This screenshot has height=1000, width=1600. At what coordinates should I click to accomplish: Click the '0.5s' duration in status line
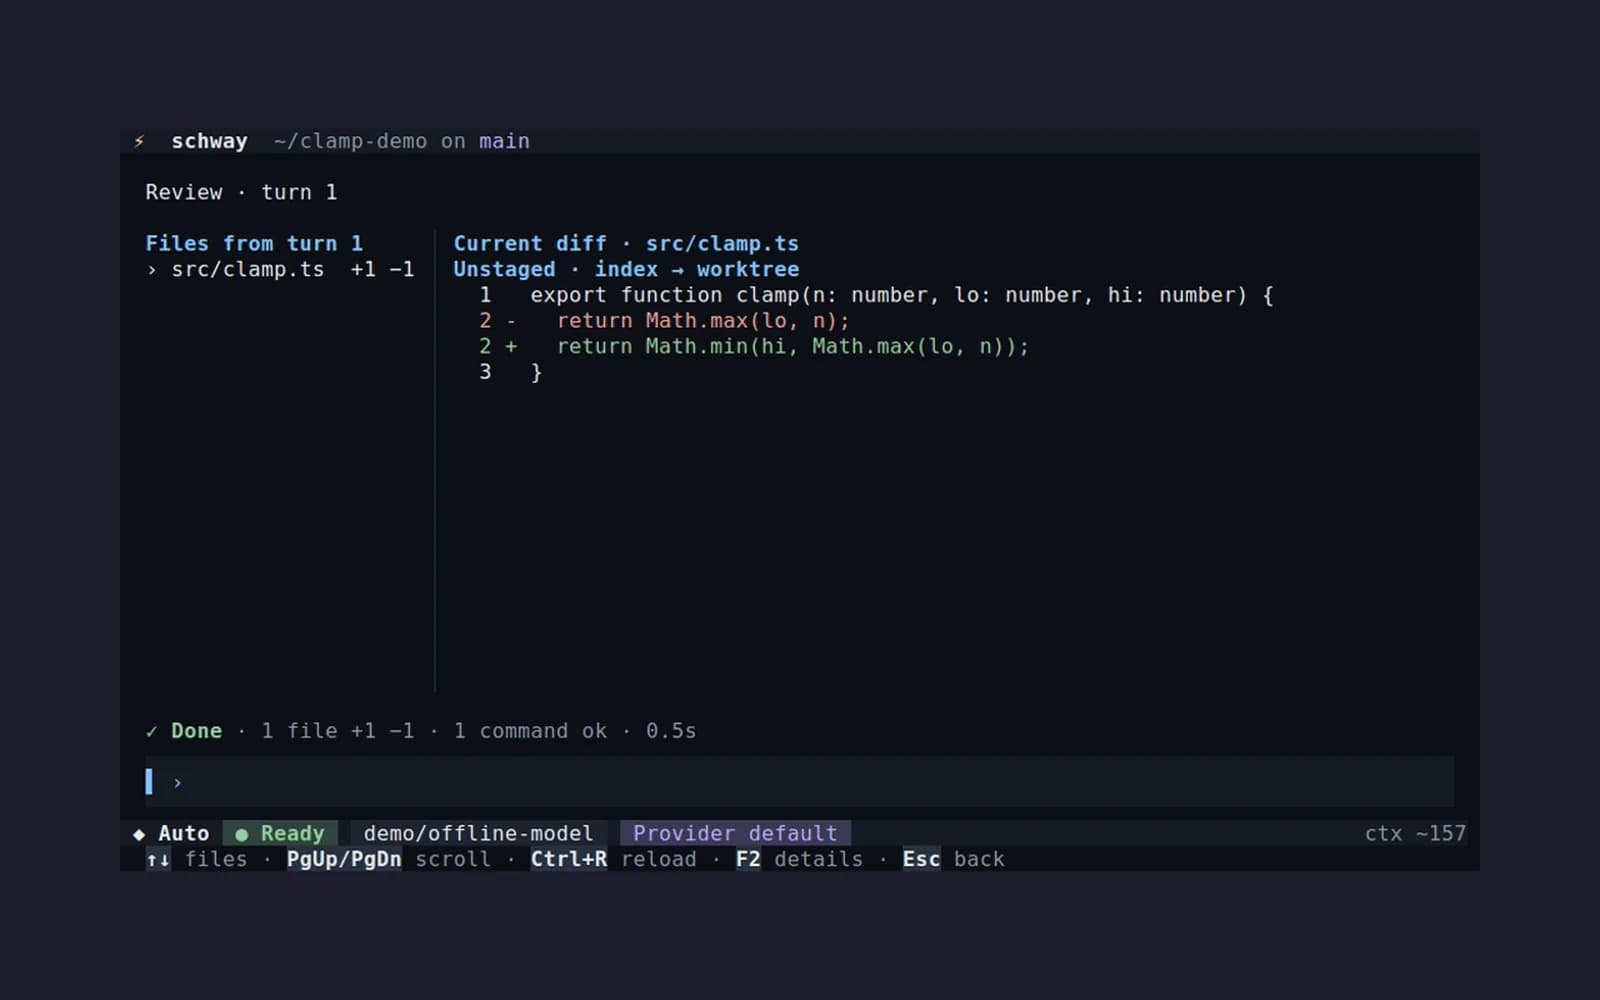(671, 731)
